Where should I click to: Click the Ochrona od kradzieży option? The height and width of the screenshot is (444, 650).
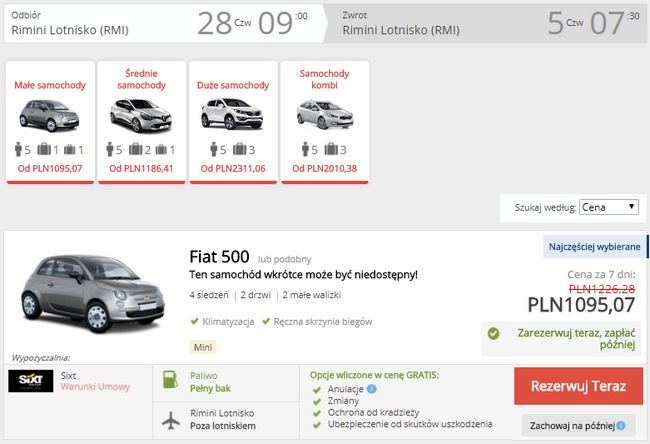pos(374,412)
